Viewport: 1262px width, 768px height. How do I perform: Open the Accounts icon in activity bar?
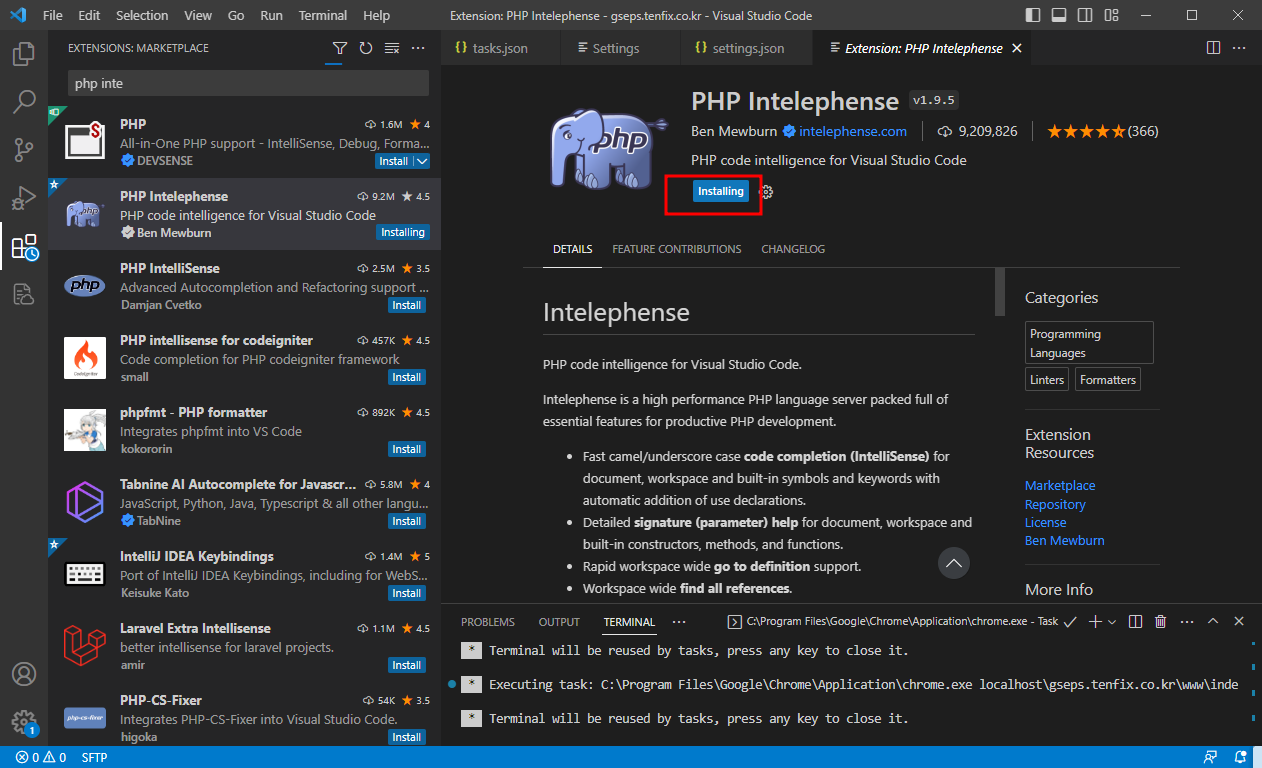coord(24,674)
